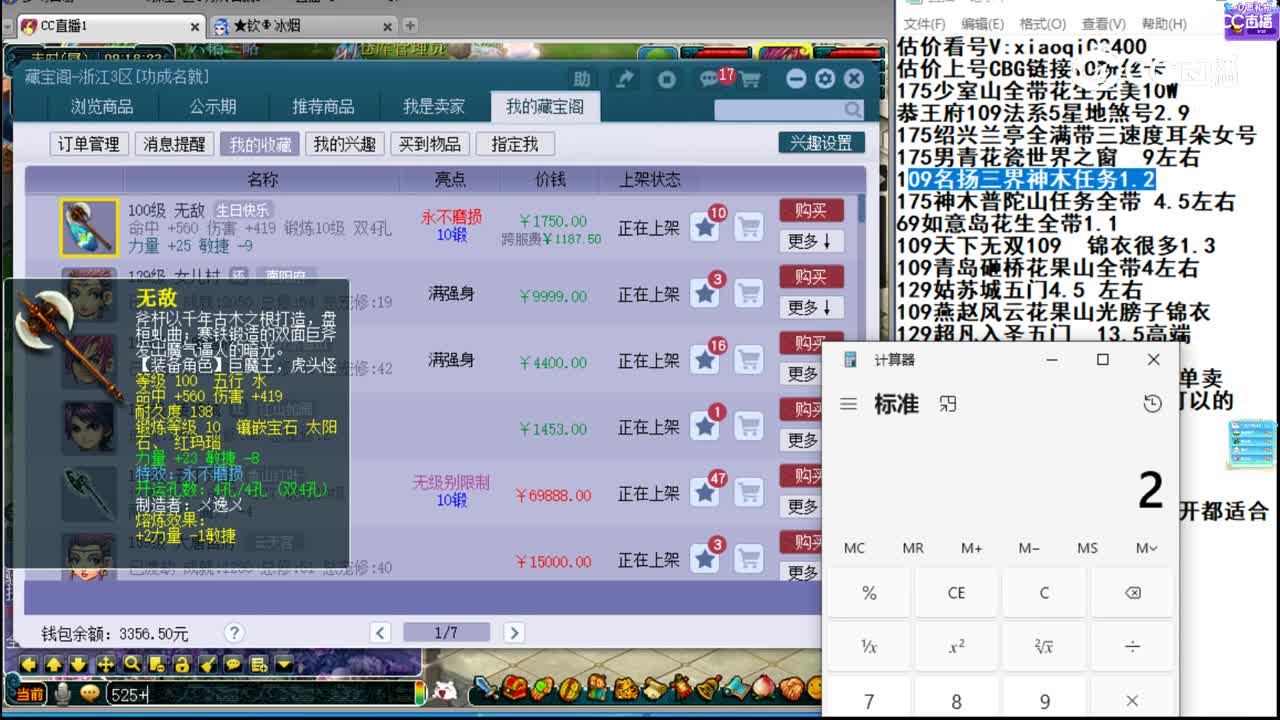
Task: Click the 订单管理 button
Action: pyautogui.click(x=89, y=144)
